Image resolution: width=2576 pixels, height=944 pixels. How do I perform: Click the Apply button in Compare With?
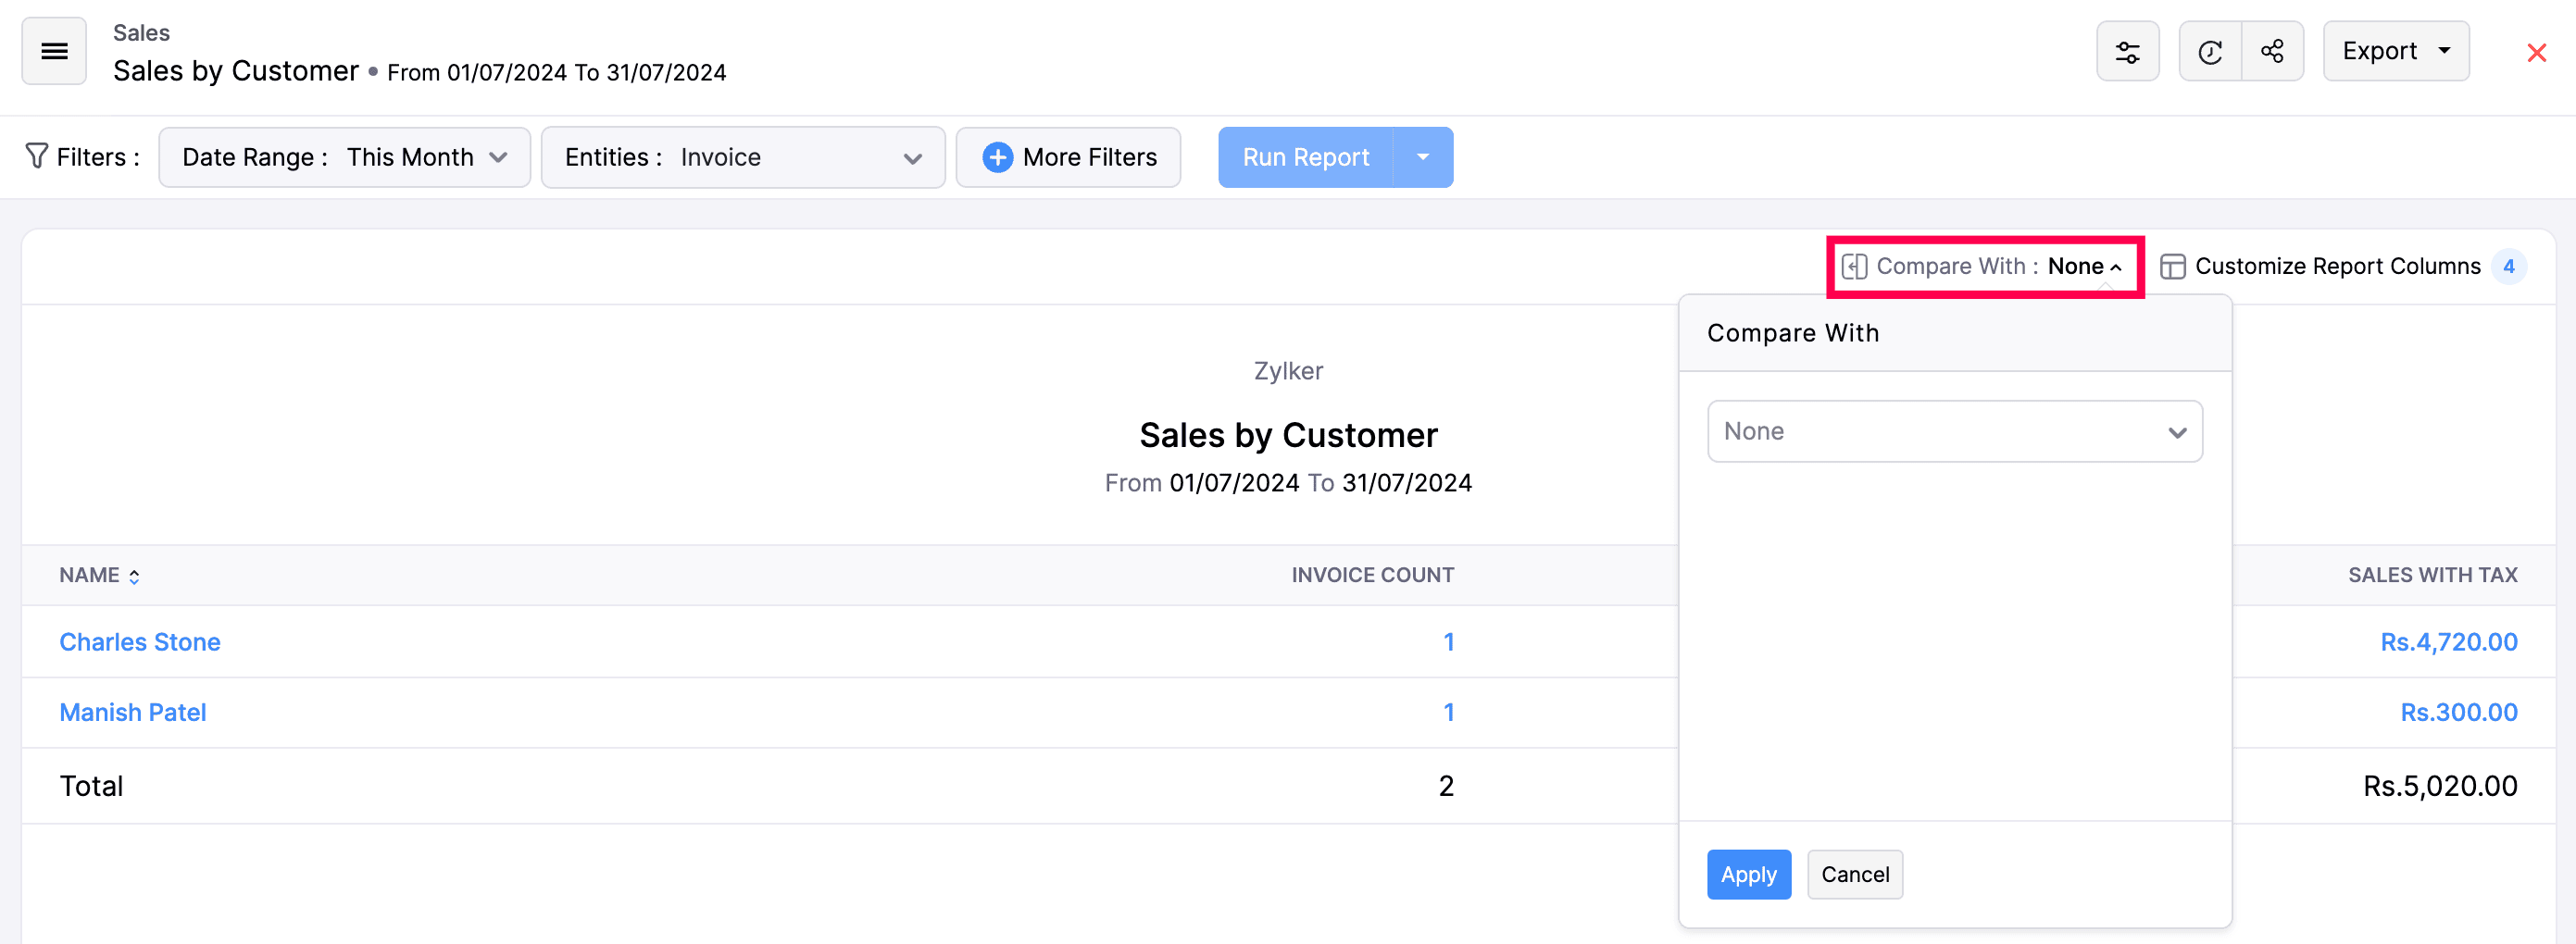point(1748,874)
